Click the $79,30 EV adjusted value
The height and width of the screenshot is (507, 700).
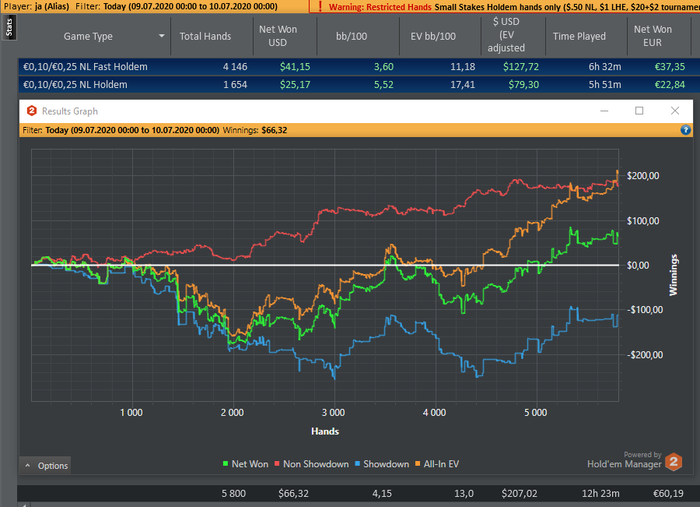[x=524, y=84]
